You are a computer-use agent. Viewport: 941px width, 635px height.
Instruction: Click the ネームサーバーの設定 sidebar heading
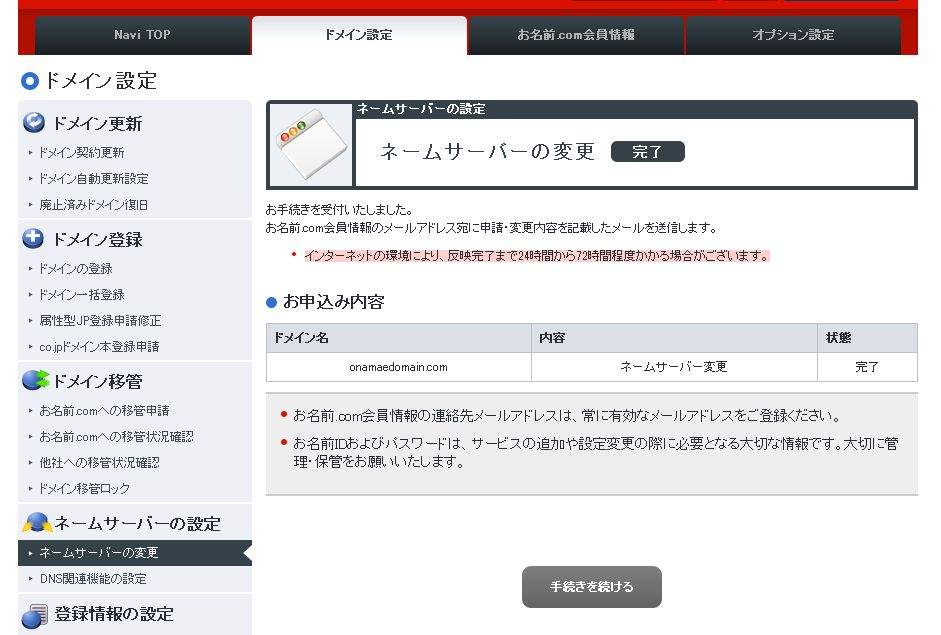137,524
